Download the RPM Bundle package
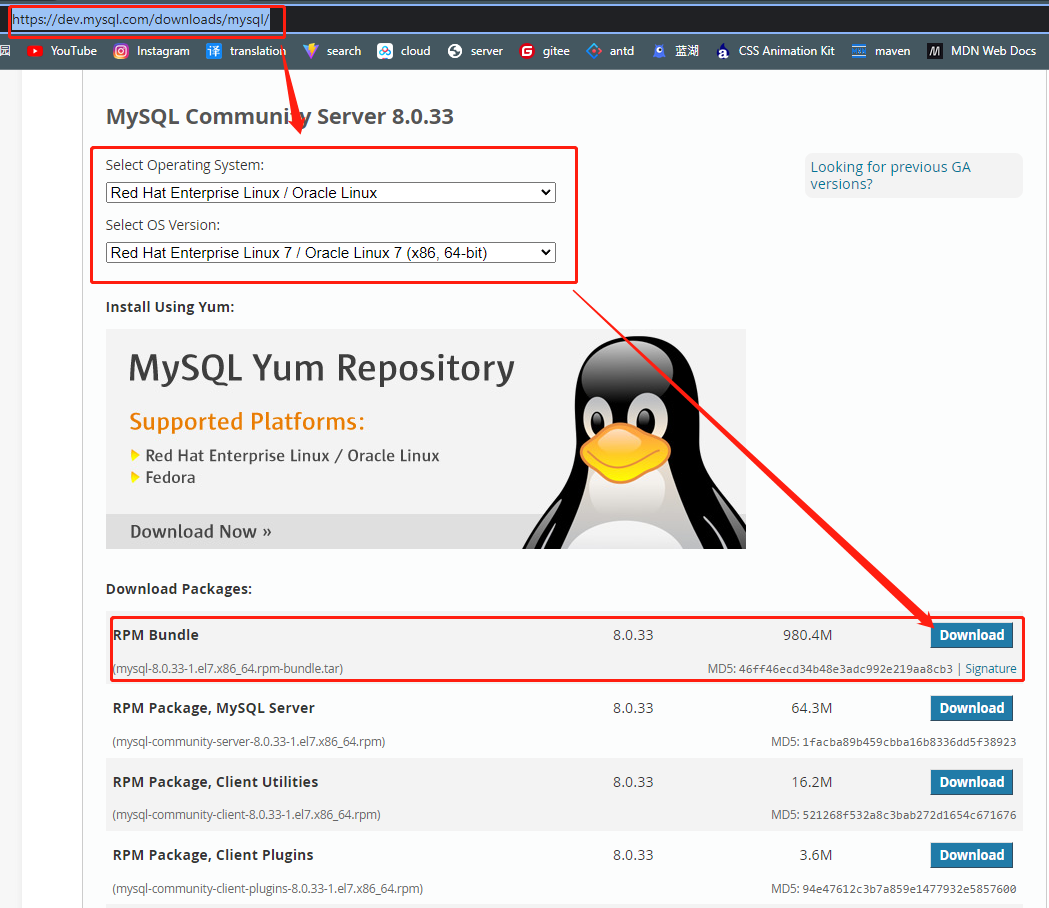 pyautogui.click(x=971, y=635)
